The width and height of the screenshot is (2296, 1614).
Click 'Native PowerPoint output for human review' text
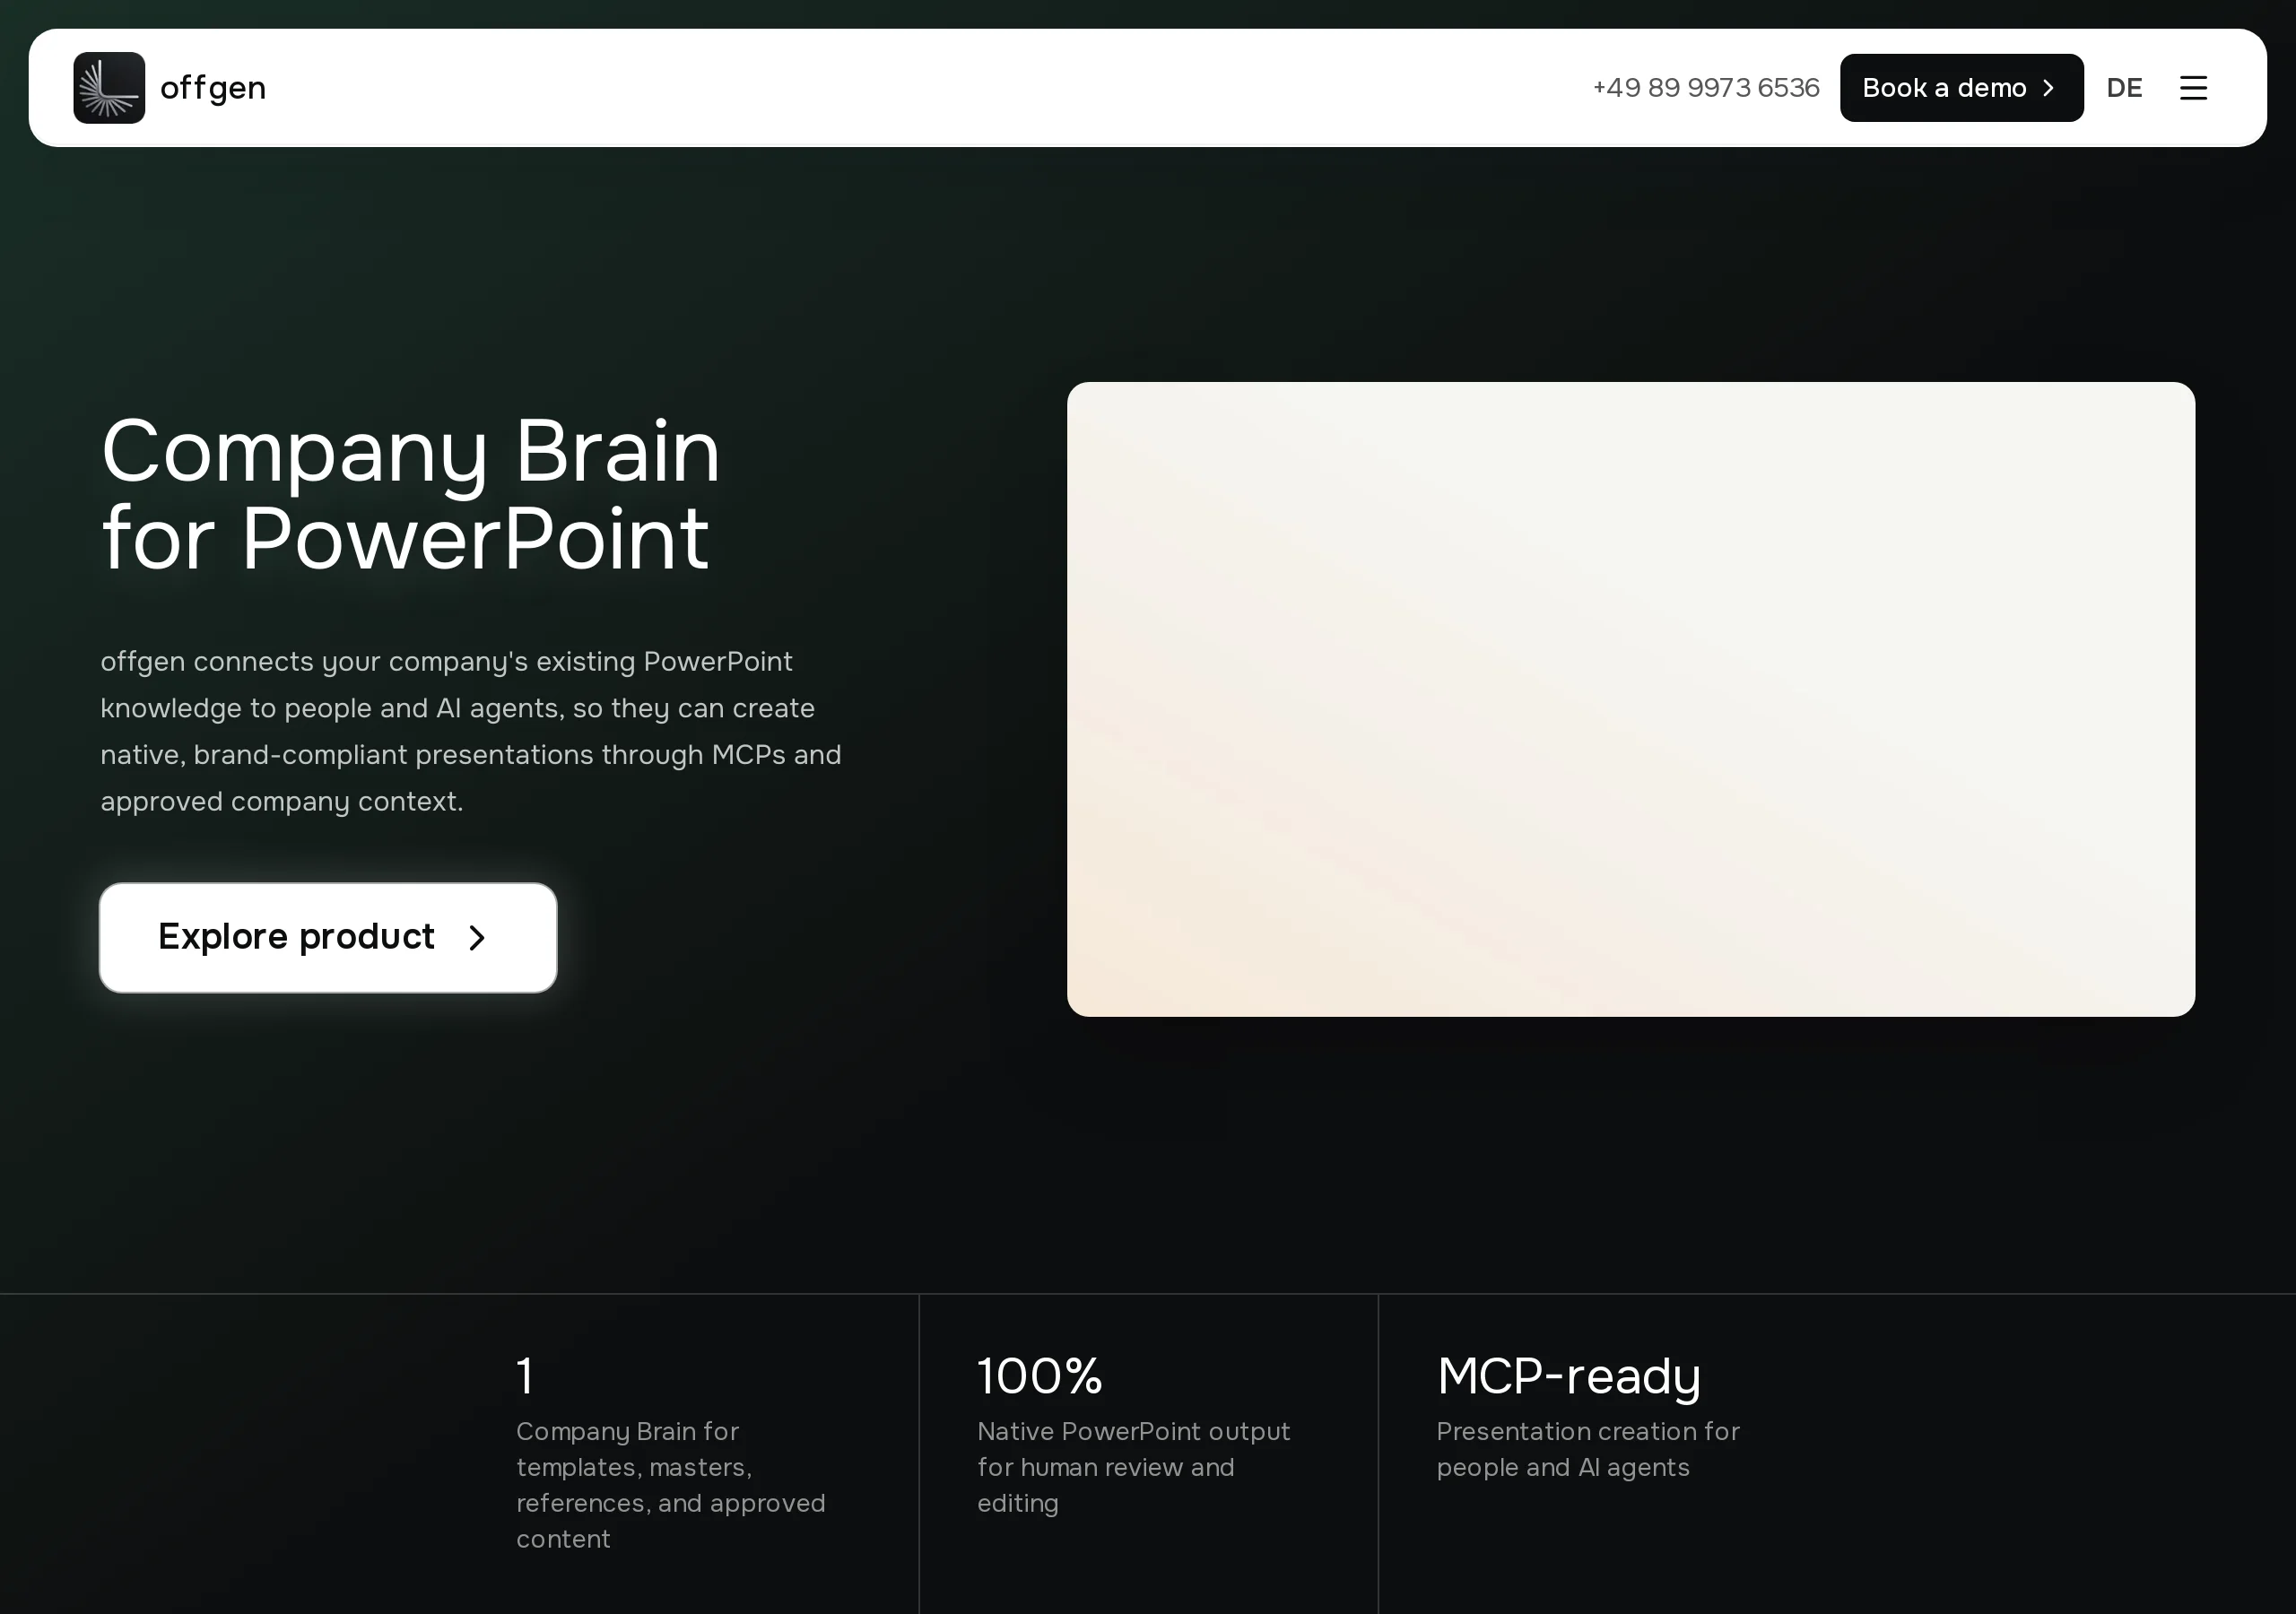[x=1134, y=1467]
